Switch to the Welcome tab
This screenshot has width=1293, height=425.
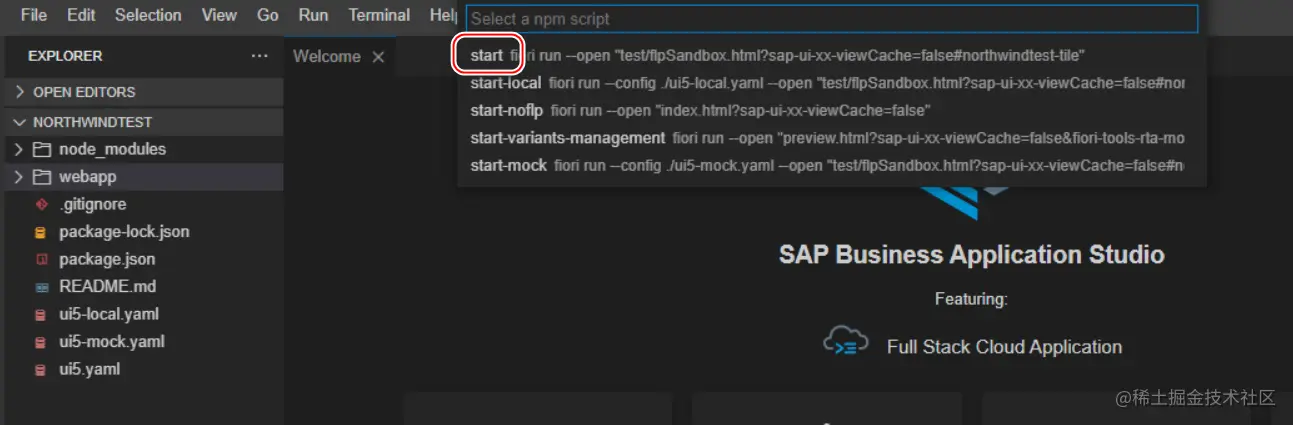pyautogui.click(x=326, y=57)
